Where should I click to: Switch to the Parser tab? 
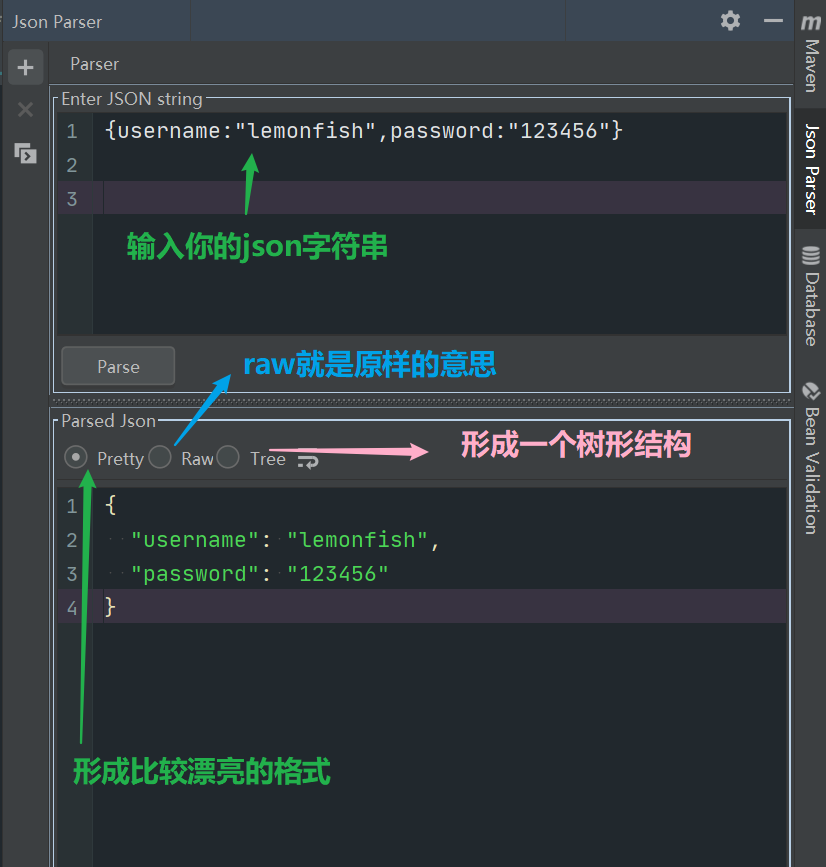(x=95, y=64)
